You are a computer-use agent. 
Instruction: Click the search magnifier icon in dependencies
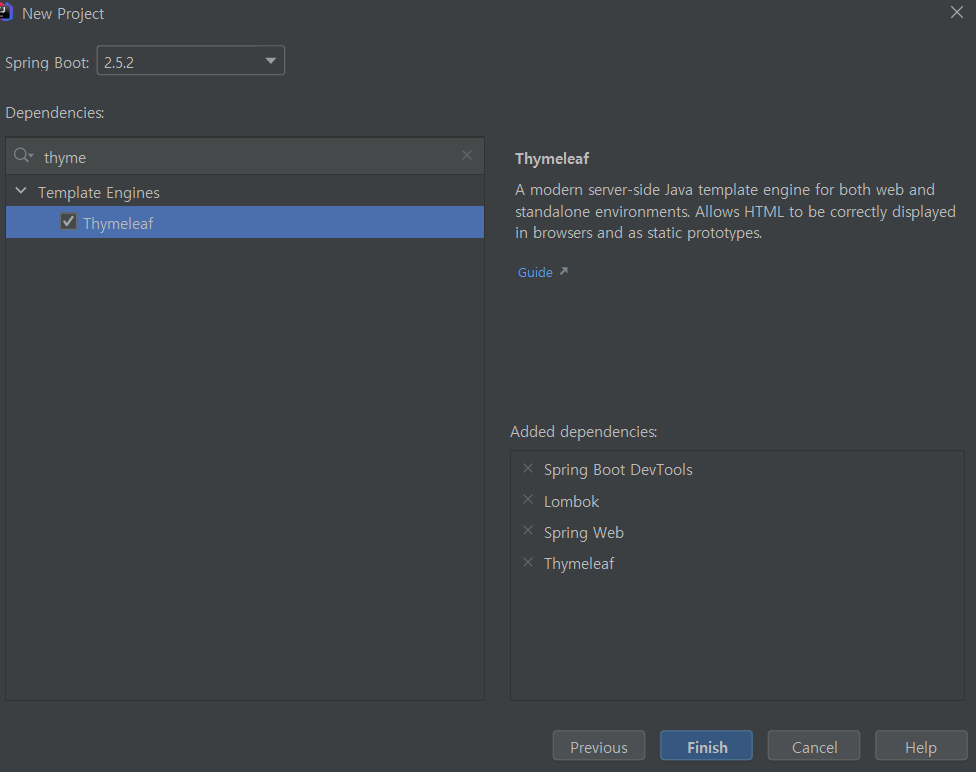pos(23,156)
